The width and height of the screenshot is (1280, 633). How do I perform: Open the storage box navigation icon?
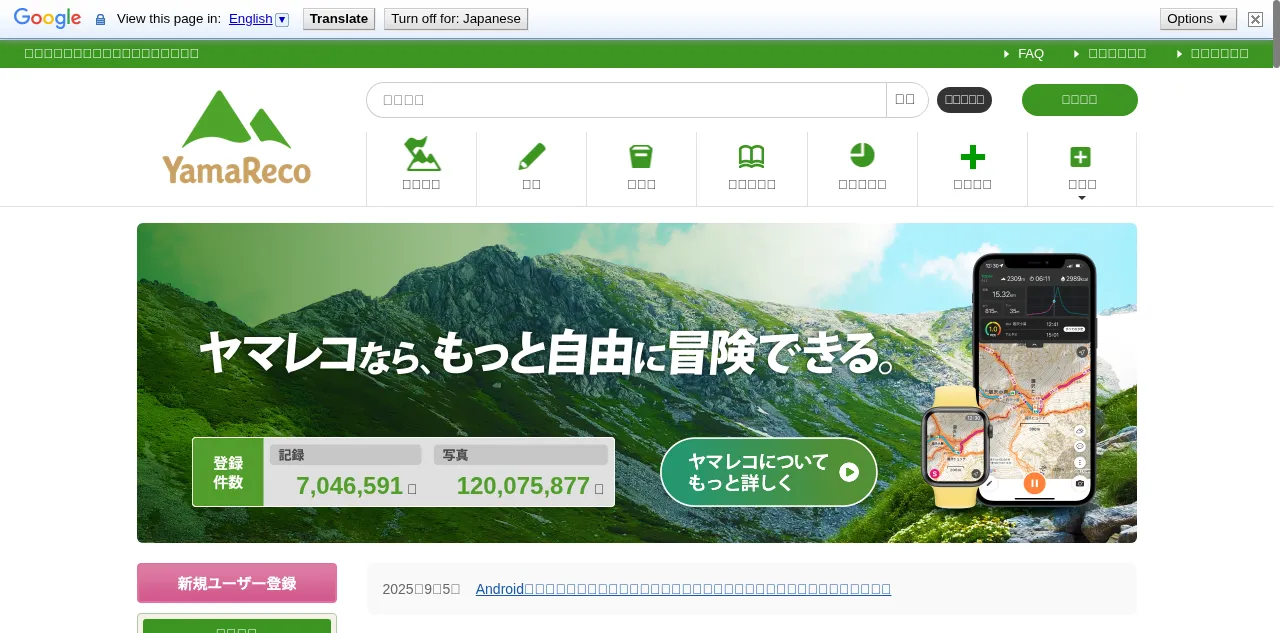pos(641,156)
